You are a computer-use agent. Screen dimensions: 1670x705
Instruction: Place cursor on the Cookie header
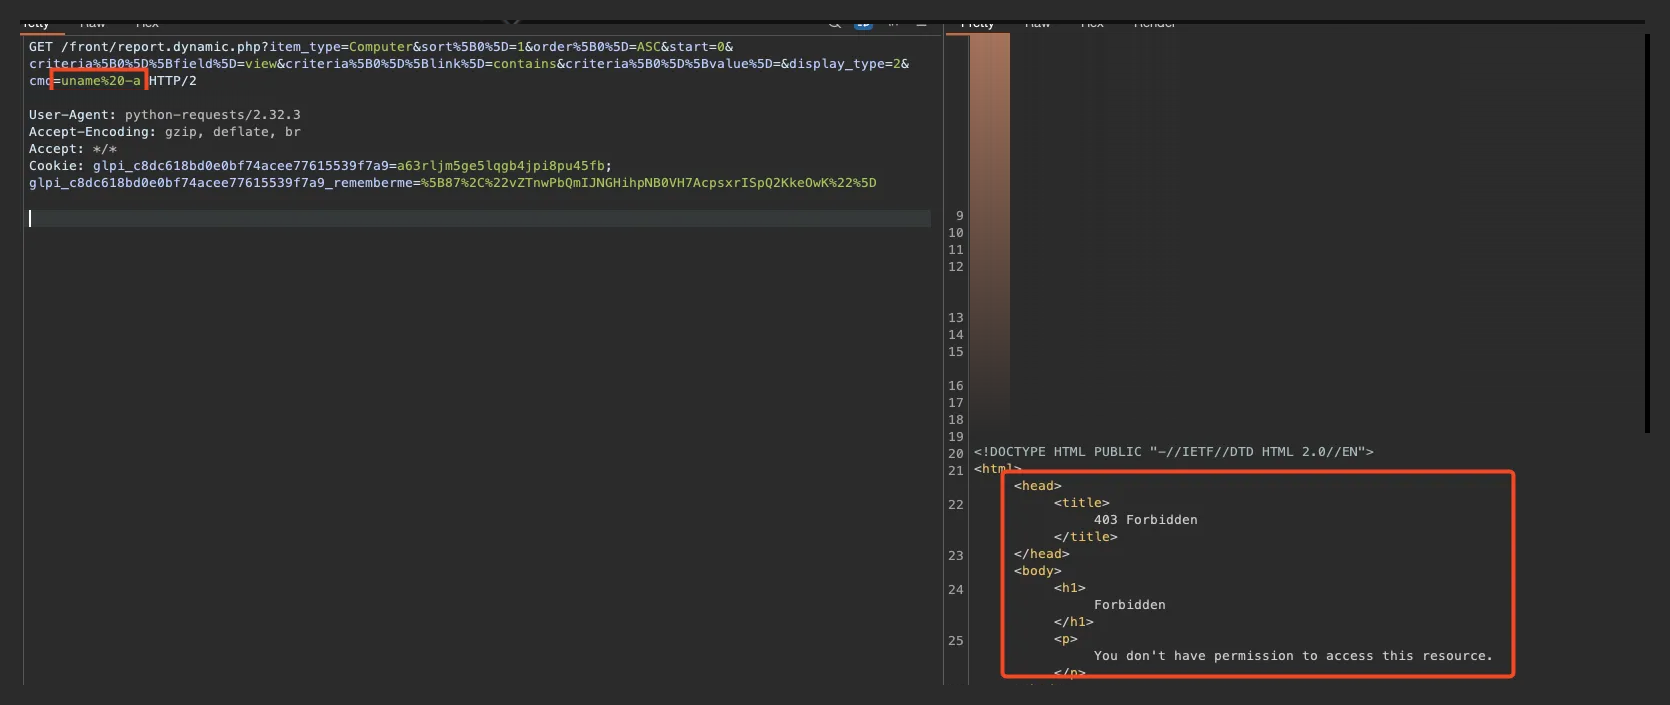click(56, 166)
